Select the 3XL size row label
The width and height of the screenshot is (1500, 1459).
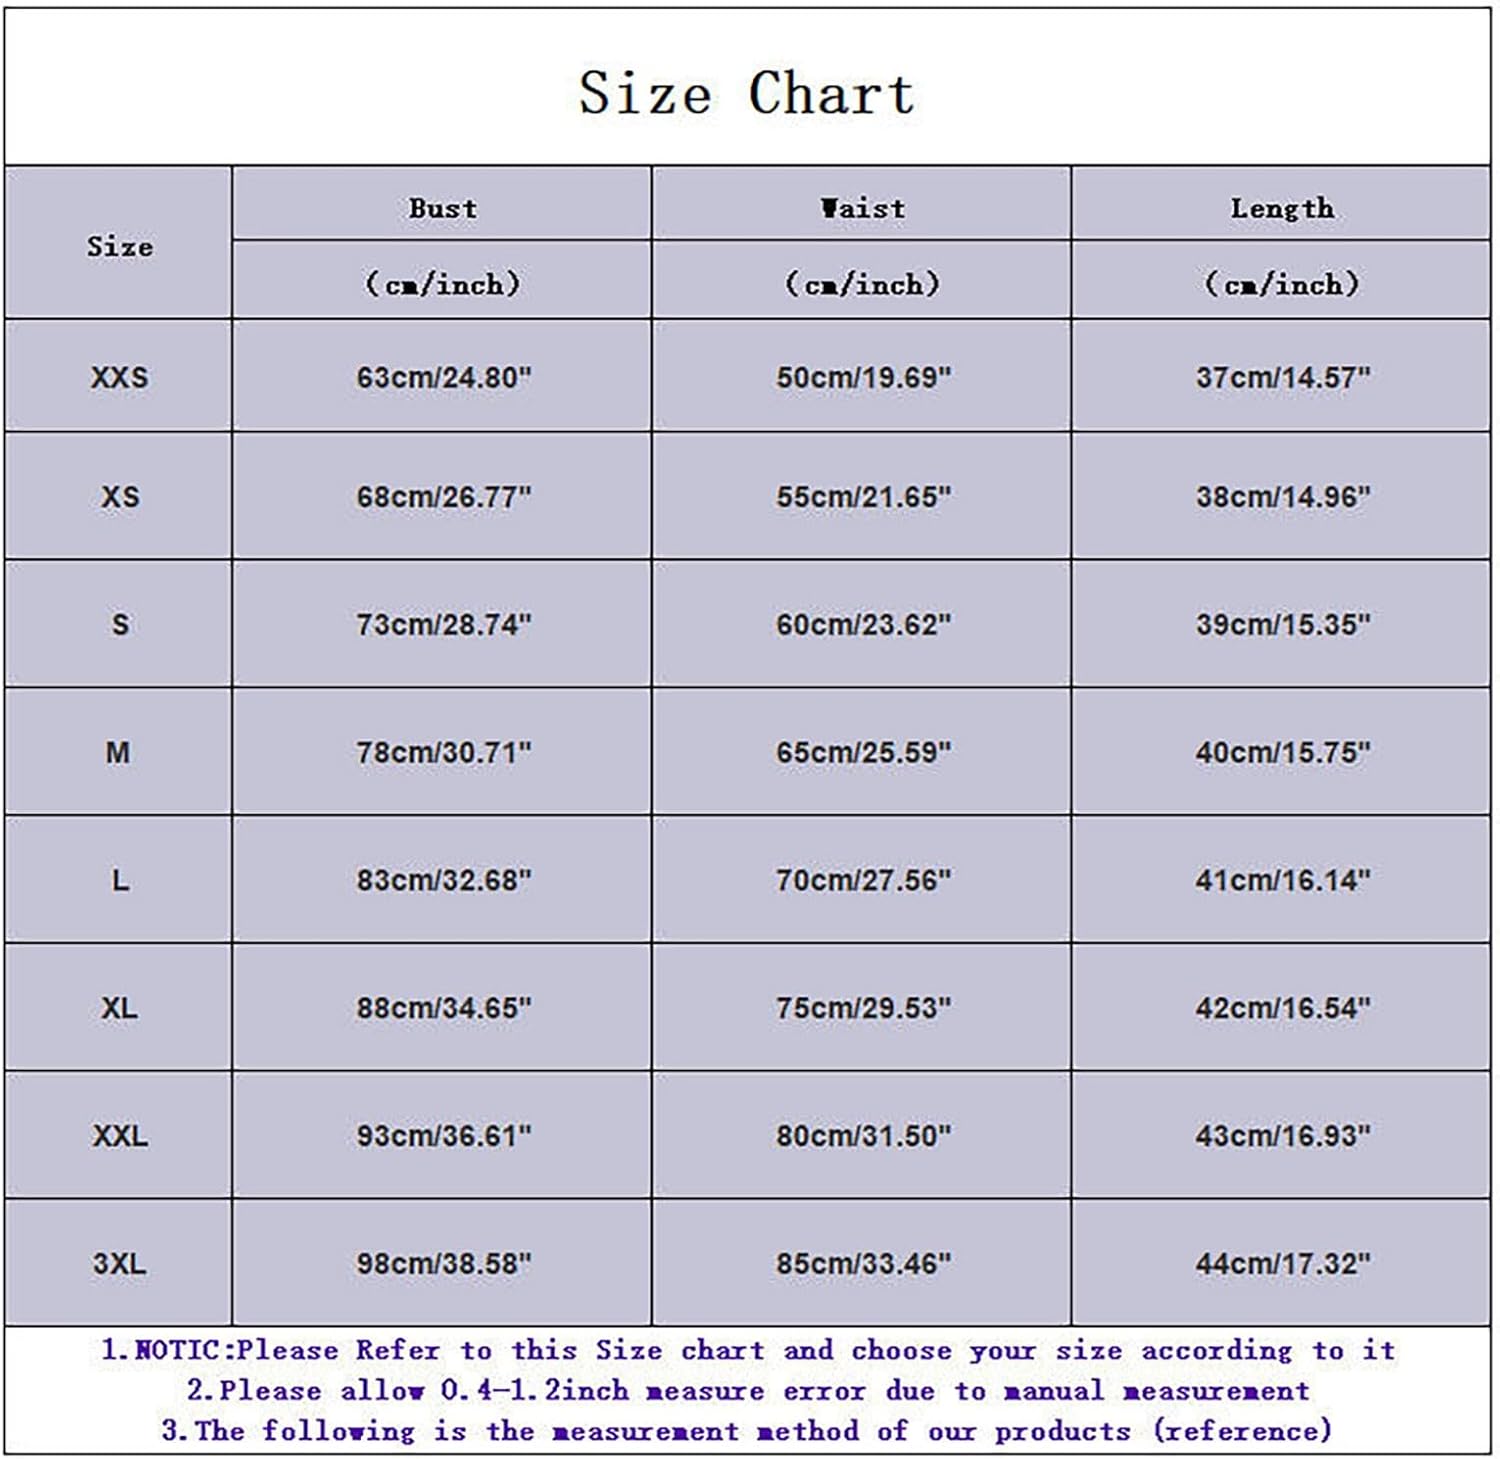pyautogui.click(x=119, y=1263)
